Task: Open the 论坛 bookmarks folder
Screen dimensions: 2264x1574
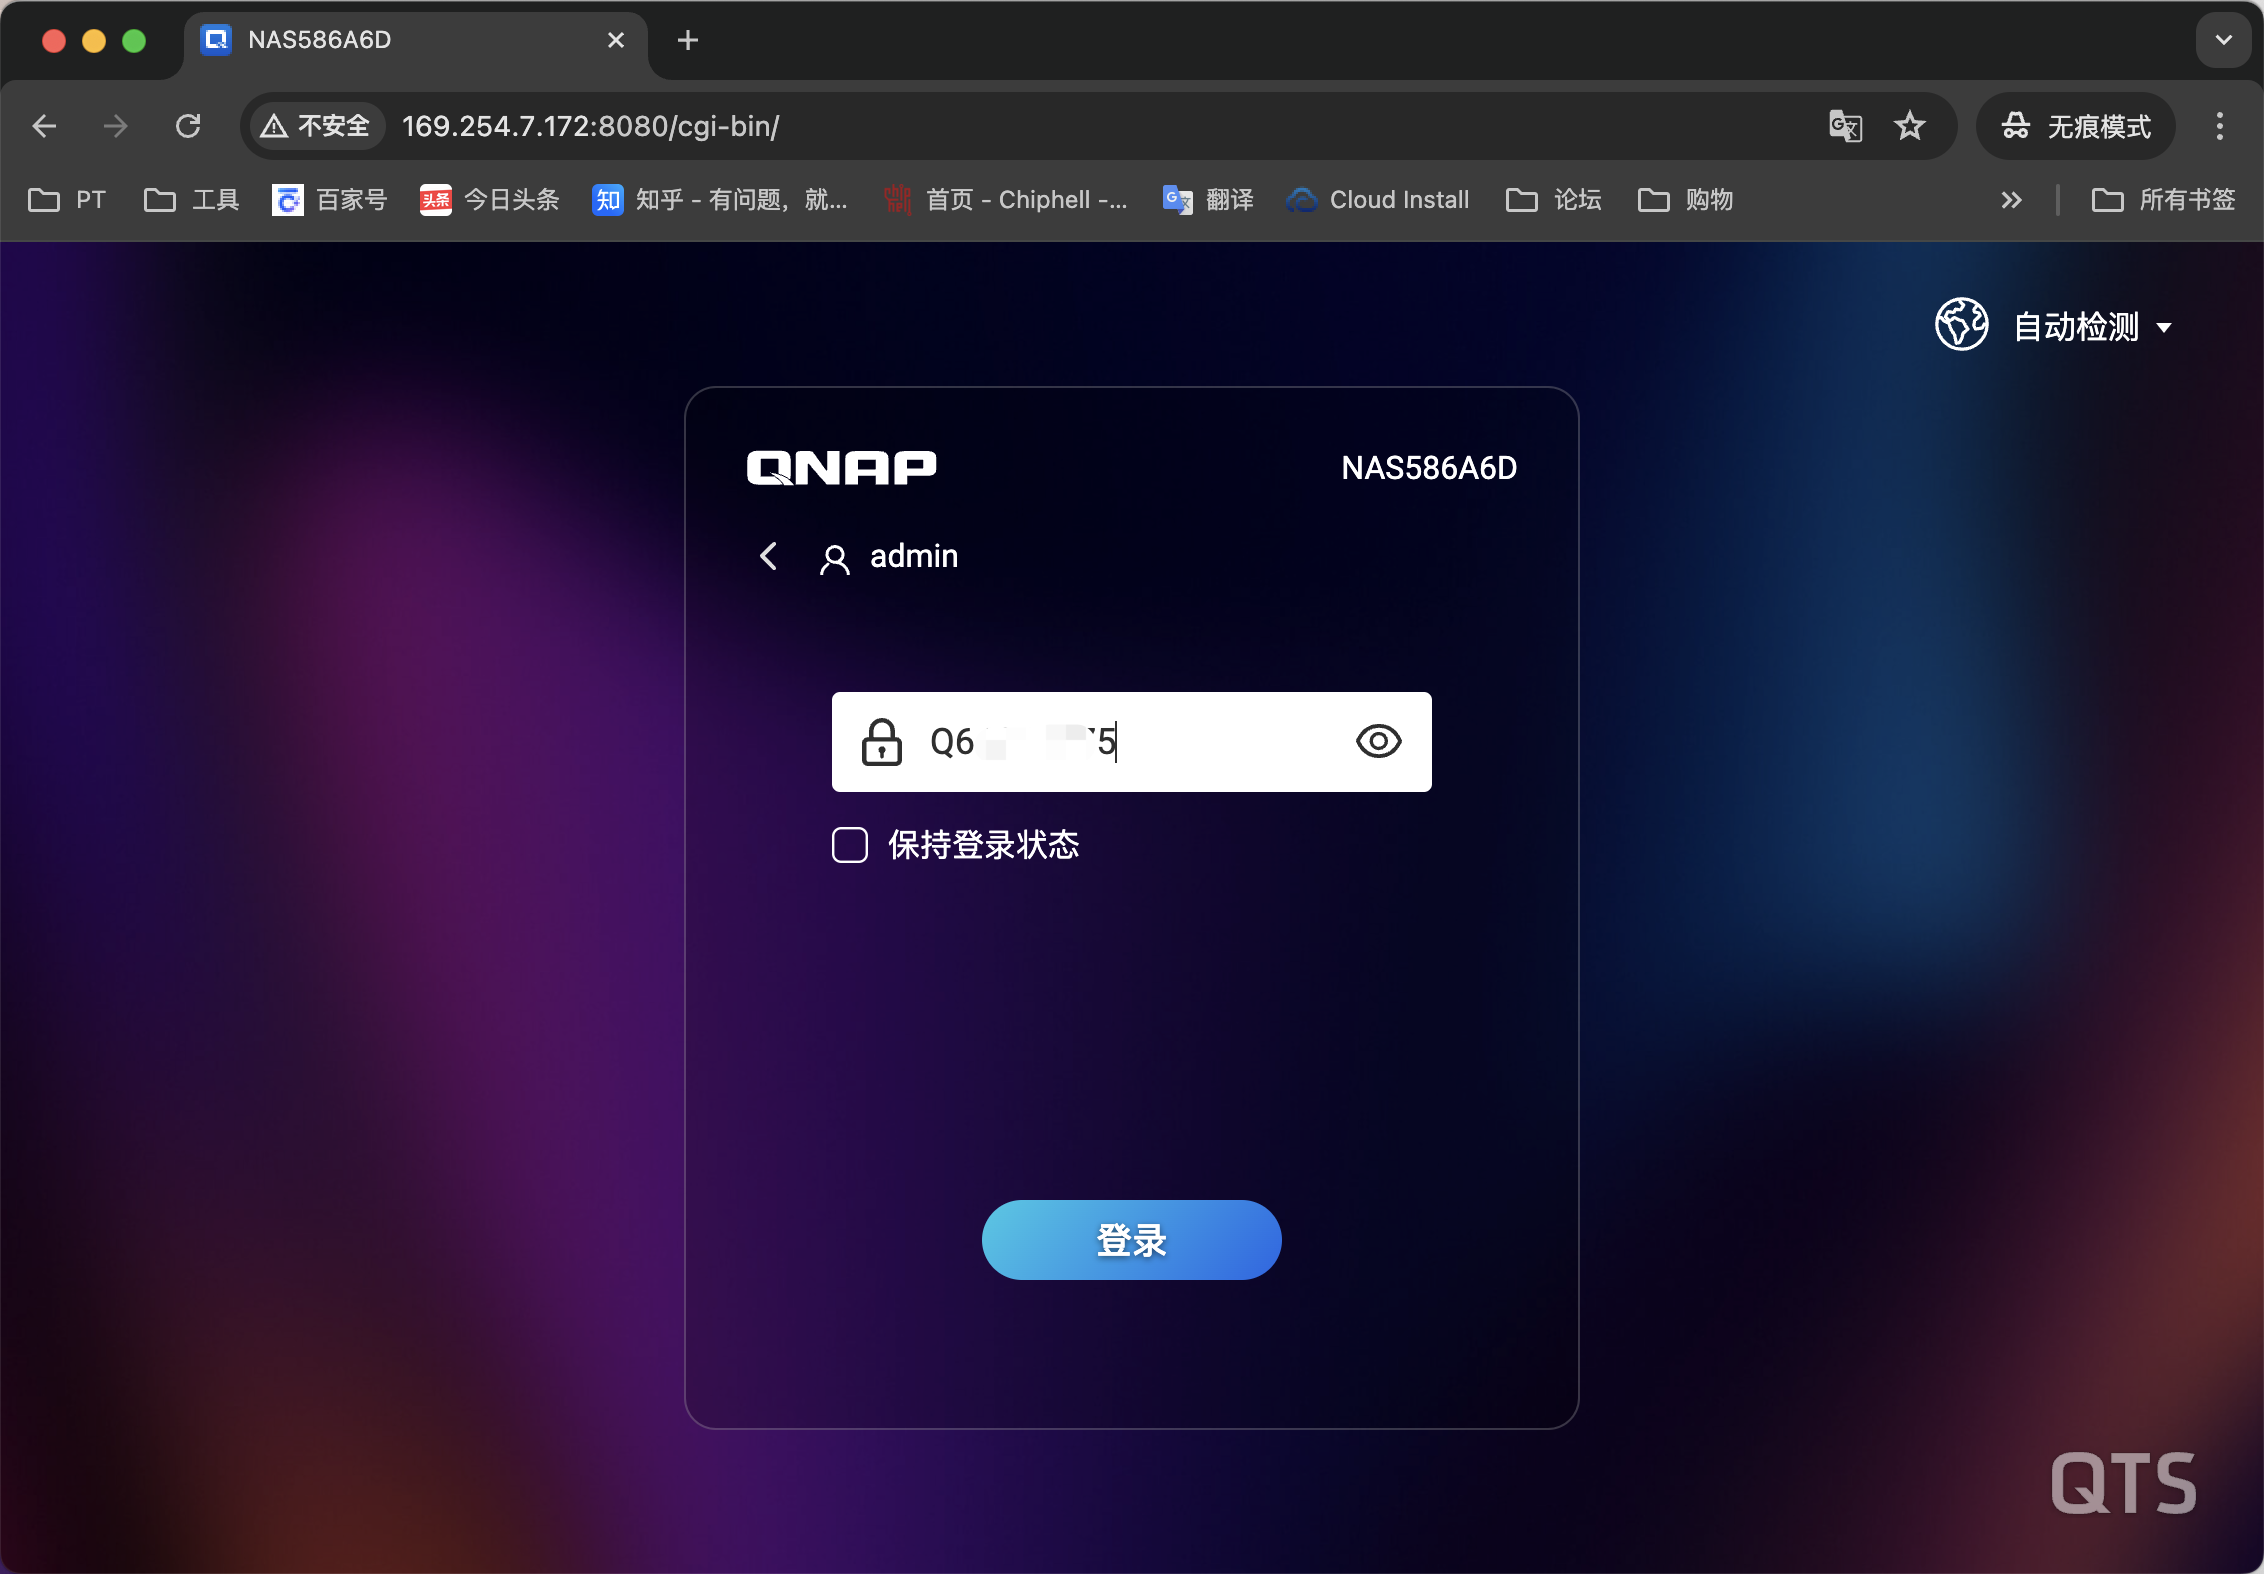Action: click(x=1554, y=200)
